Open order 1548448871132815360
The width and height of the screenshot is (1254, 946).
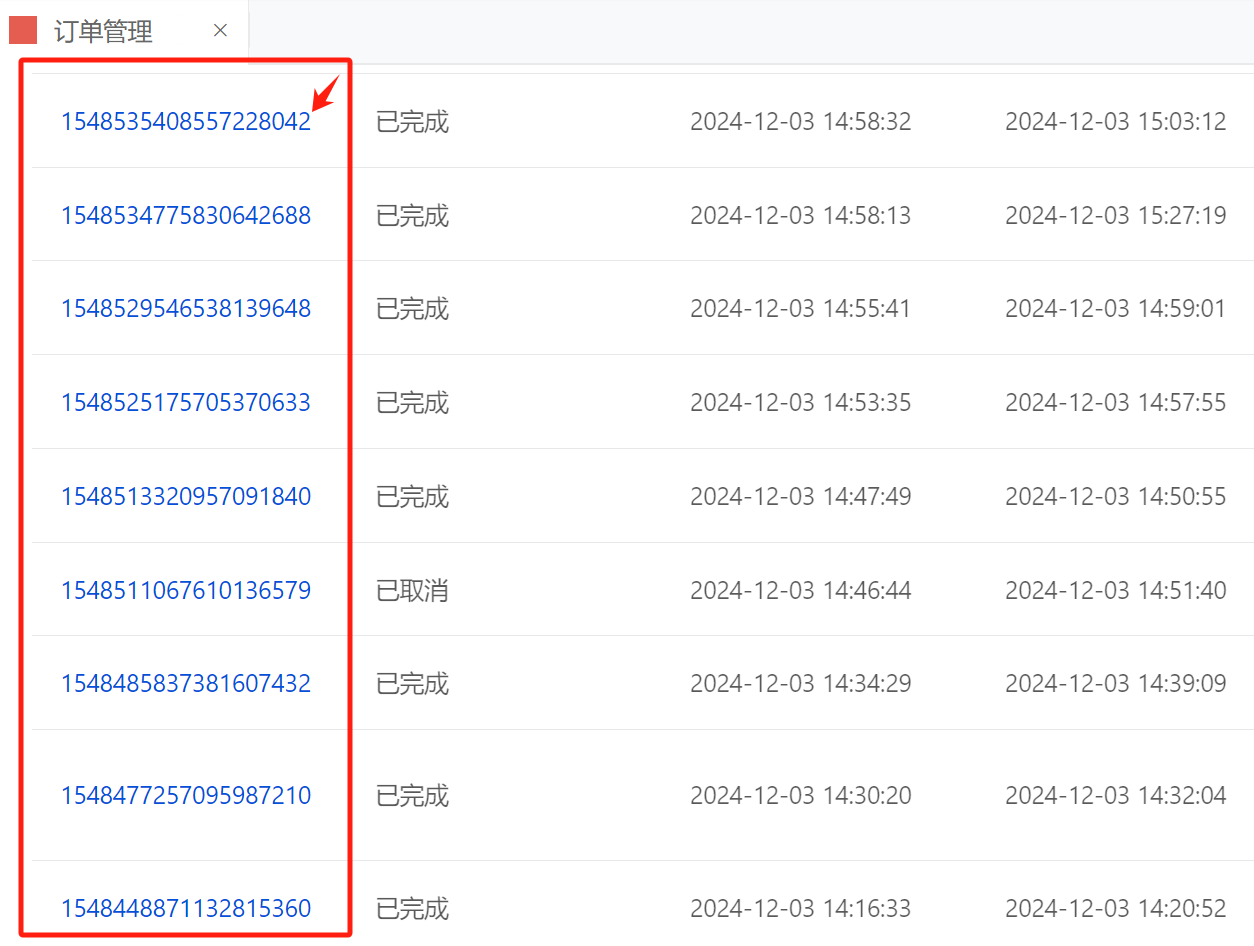pos(186,909)
